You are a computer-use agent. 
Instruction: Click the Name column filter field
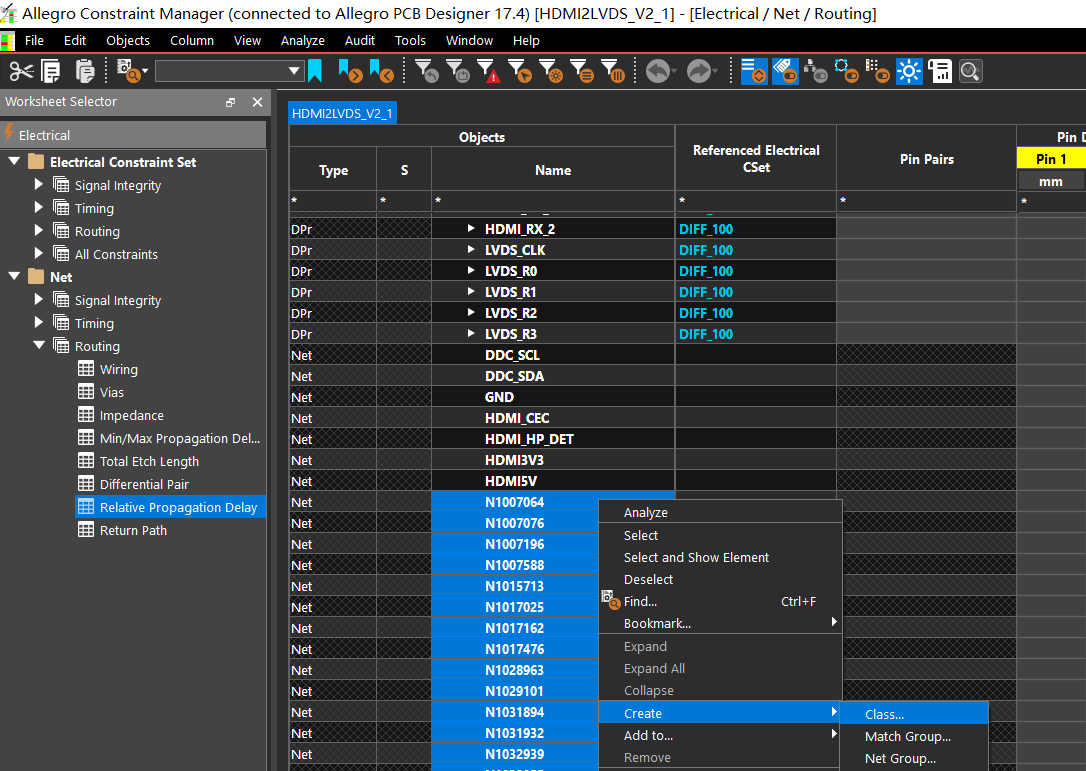[553, 201]
